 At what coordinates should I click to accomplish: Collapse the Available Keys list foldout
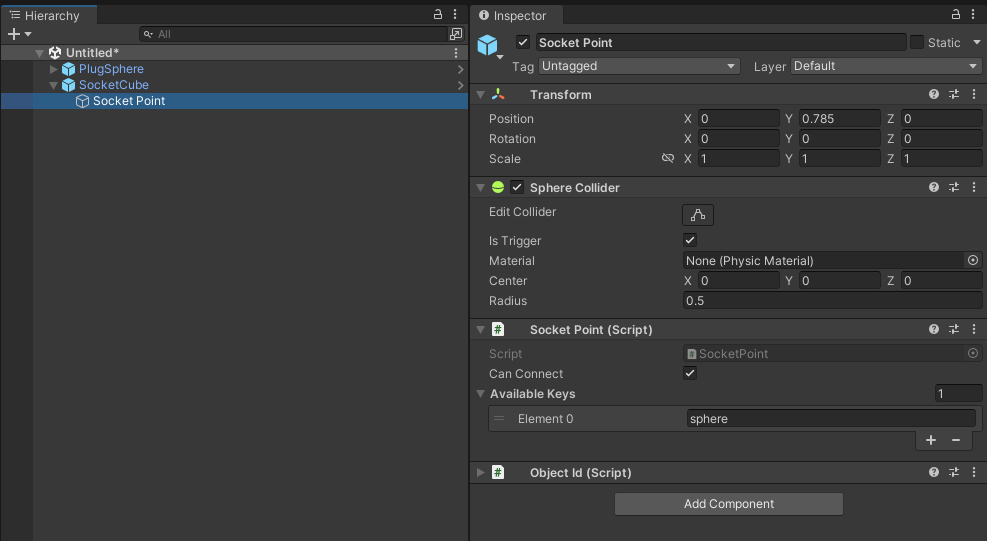coord(480,394)
